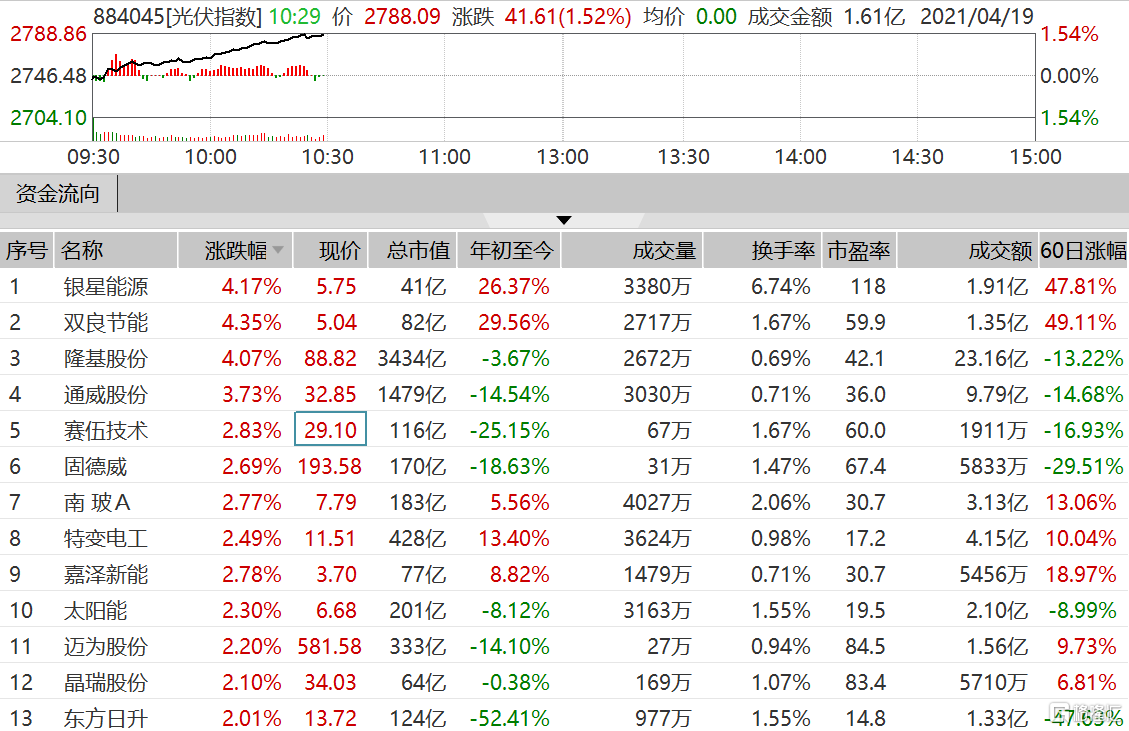Sort by 60日涨幅 column header
Image resolution: width=1129 pixels, height=731 pixels.
(1083, 251)
